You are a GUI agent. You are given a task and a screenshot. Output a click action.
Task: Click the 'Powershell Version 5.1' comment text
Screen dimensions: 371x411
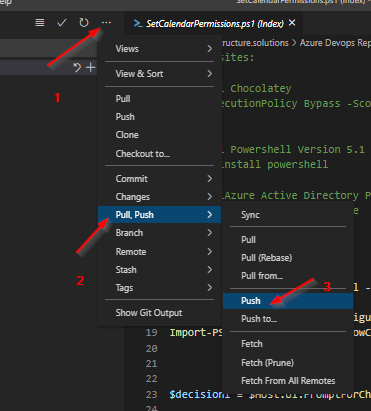[297, 149]
